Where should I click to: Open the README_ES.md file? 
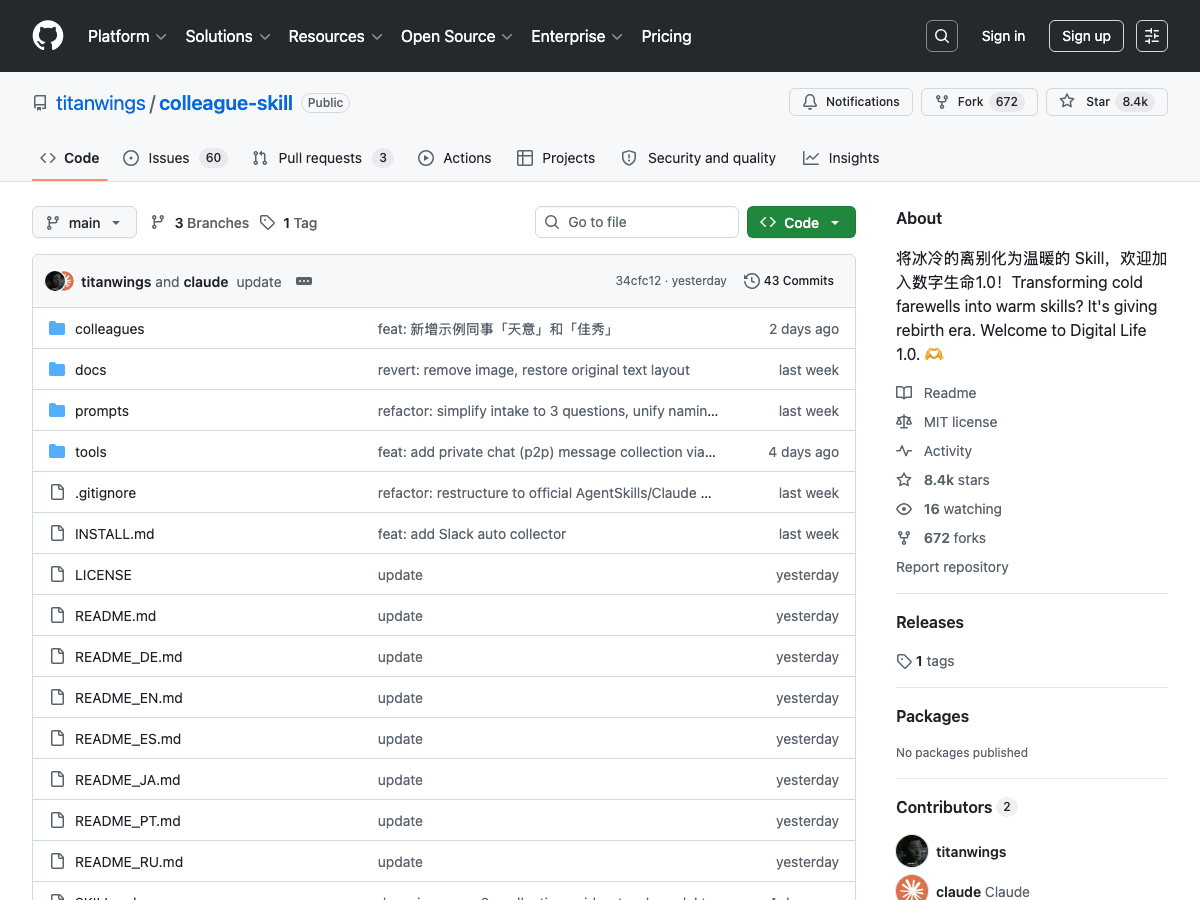click(x=128, y=739)
